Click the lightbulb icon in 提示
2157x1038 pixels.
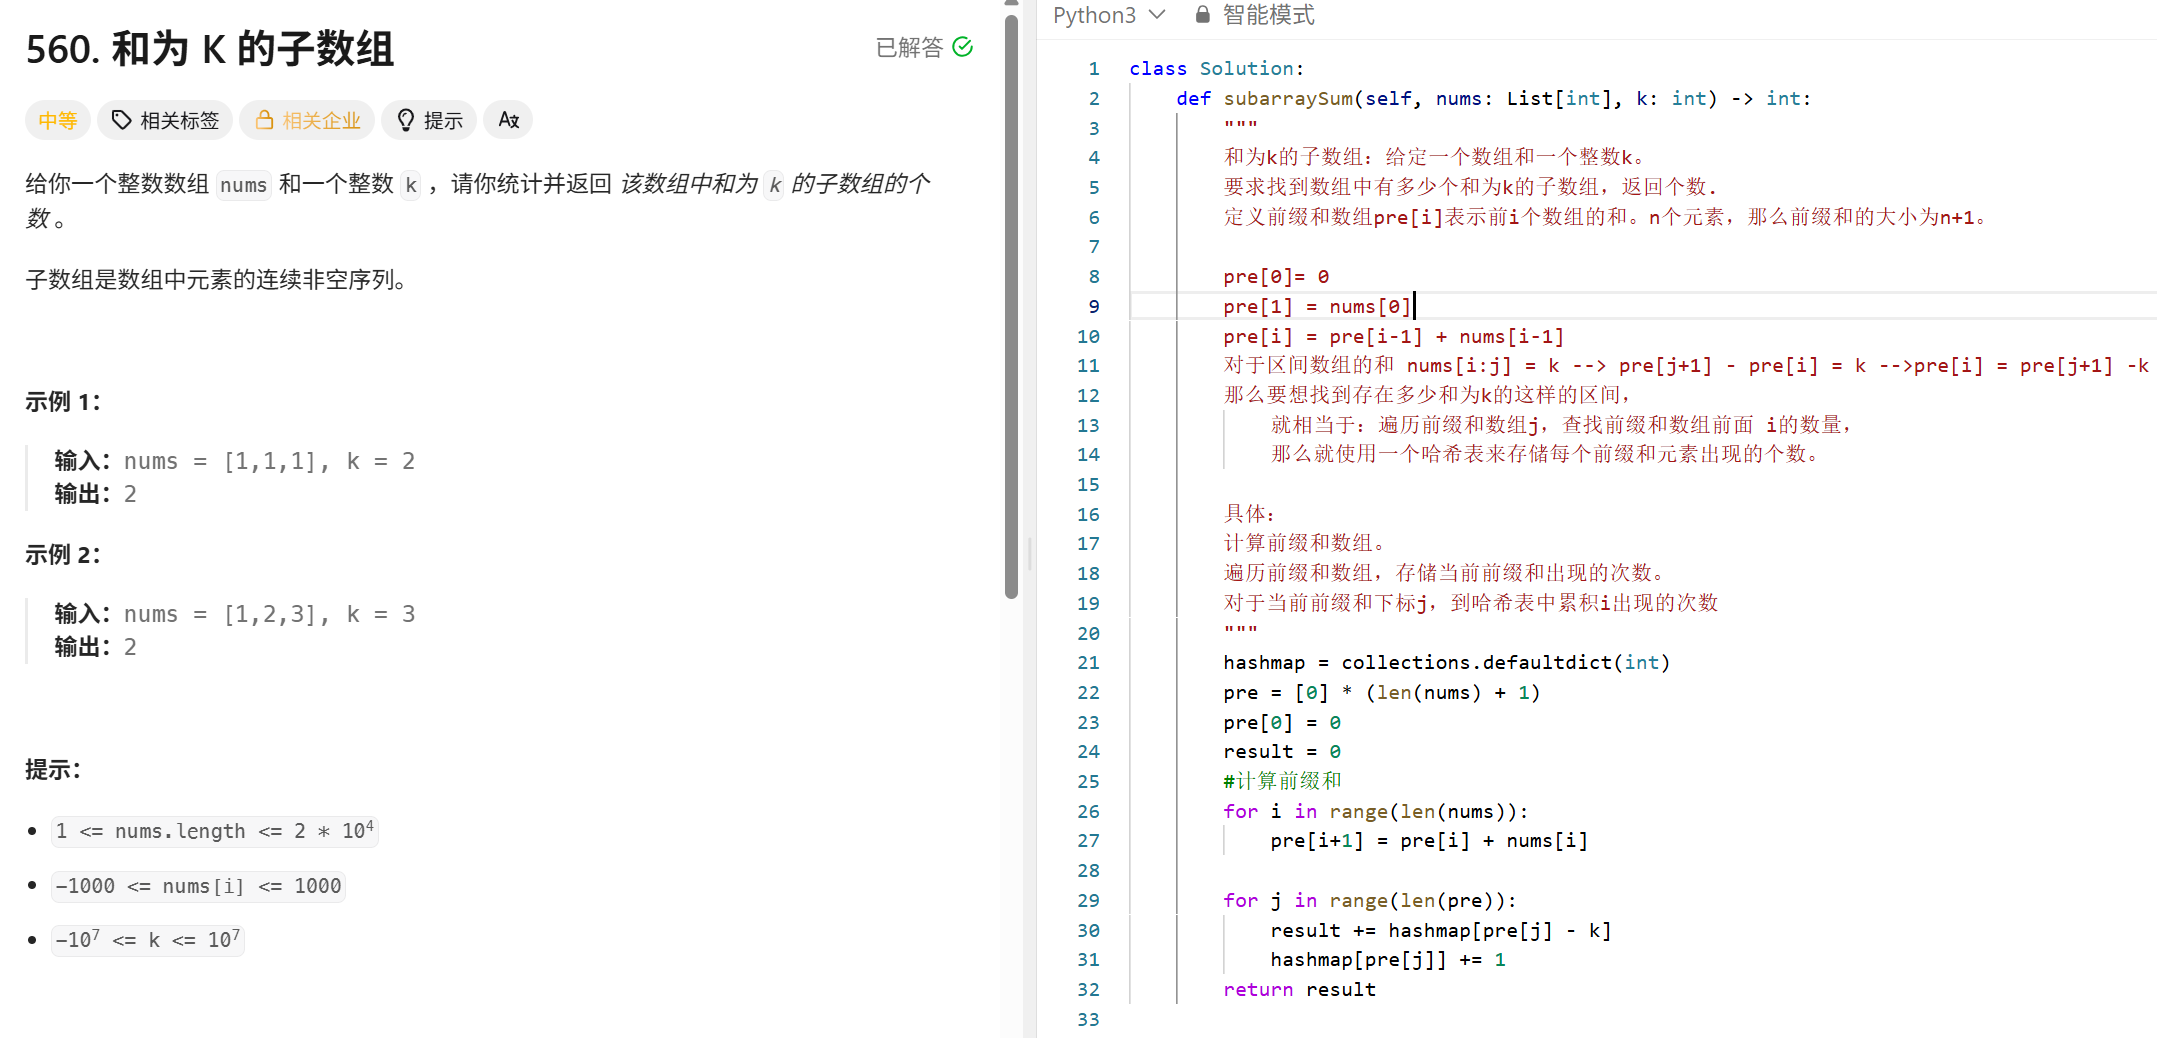(x=405, y=120)
